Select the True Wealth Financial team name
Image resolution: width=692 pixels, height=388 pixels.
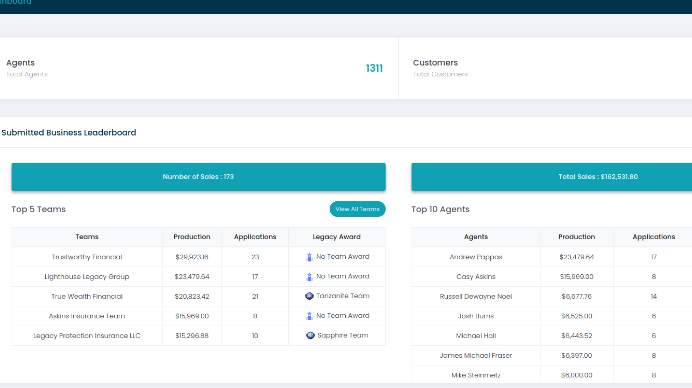coord(87,297)
